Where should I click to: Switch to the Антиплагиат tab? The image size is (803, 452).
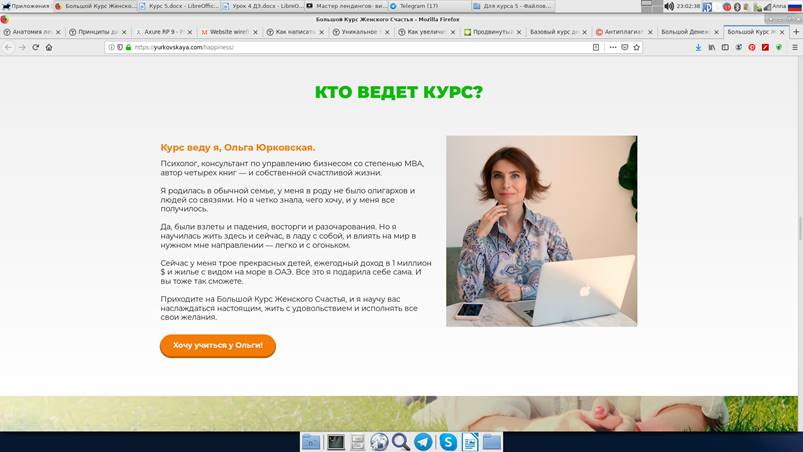coord(624,32)
